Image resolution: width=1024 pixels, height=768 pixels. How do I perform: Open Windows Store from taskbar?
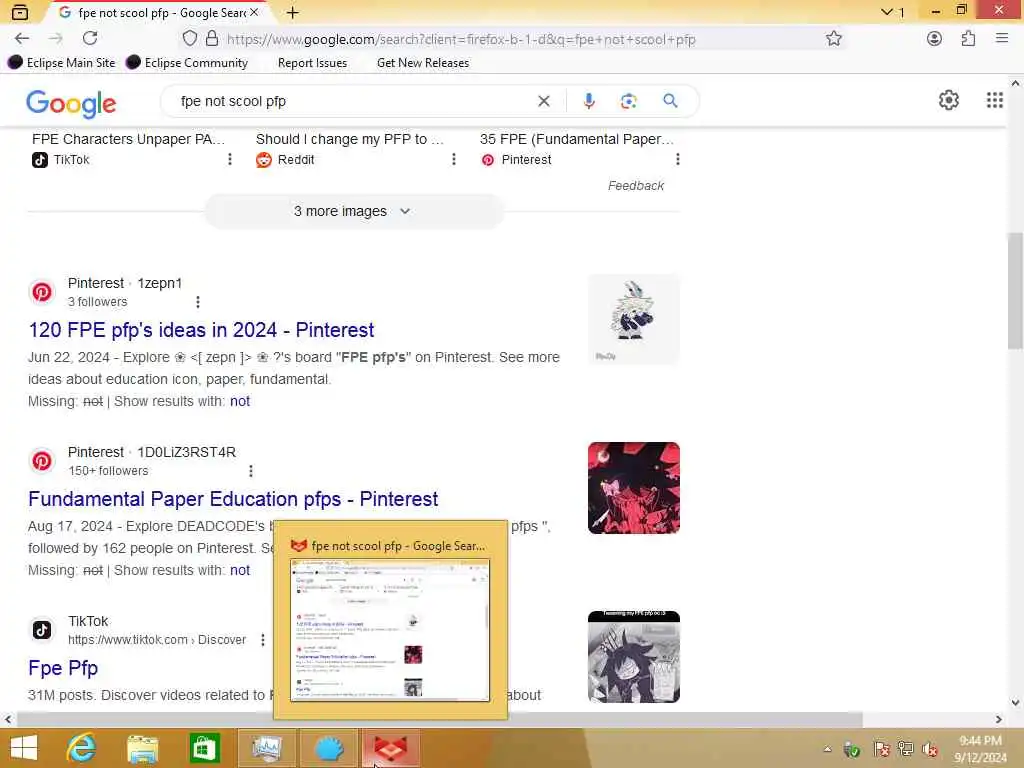tap(204, 748)
